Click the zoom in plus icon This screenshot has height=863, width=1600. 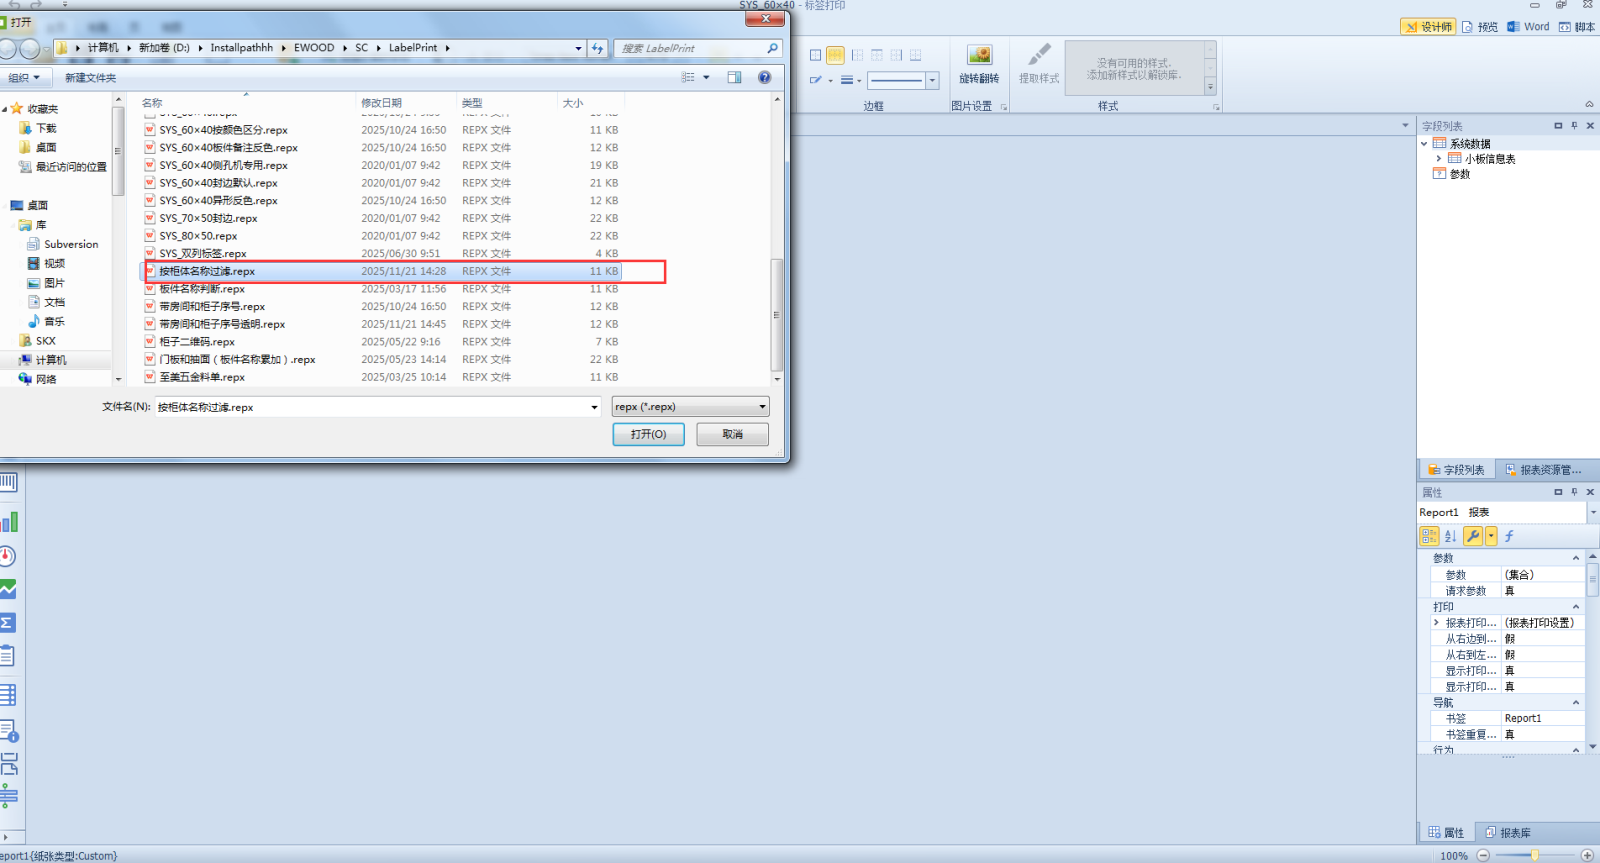(x=1587, y=855)
